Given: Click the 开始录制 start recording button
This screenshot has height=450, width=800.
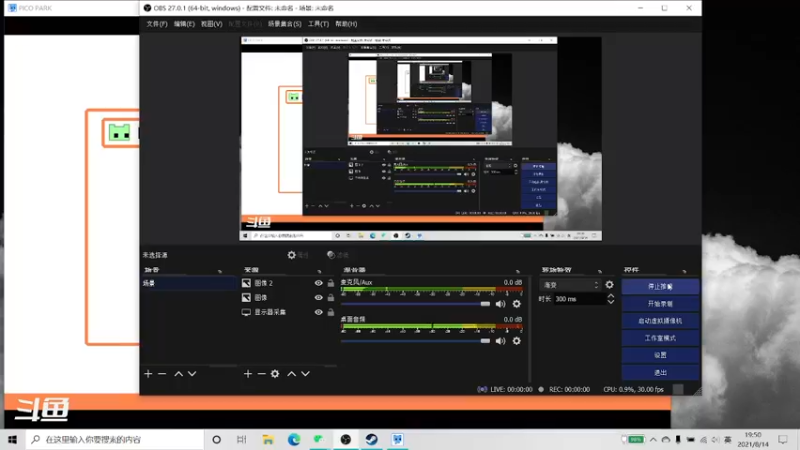Looking at the screenshot, I should click(660, 304).
